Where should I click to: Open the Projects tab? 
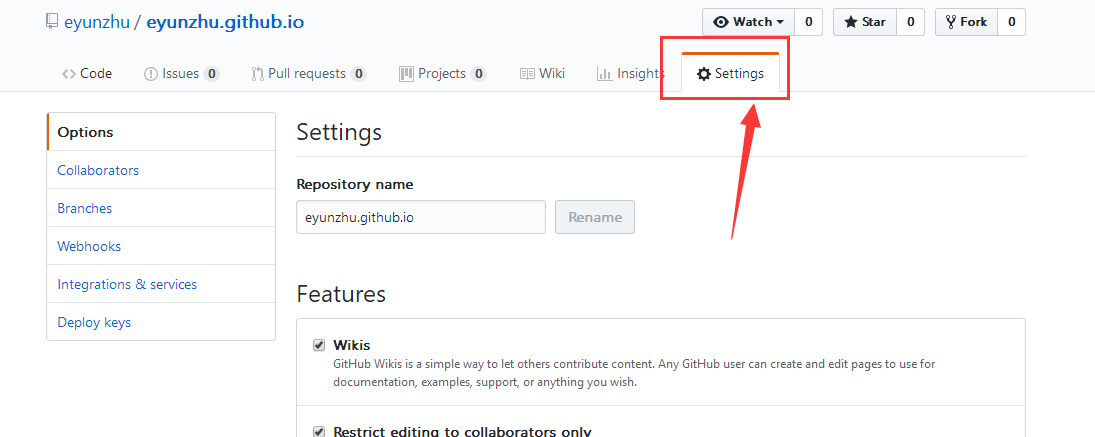(x=443, y=73)
